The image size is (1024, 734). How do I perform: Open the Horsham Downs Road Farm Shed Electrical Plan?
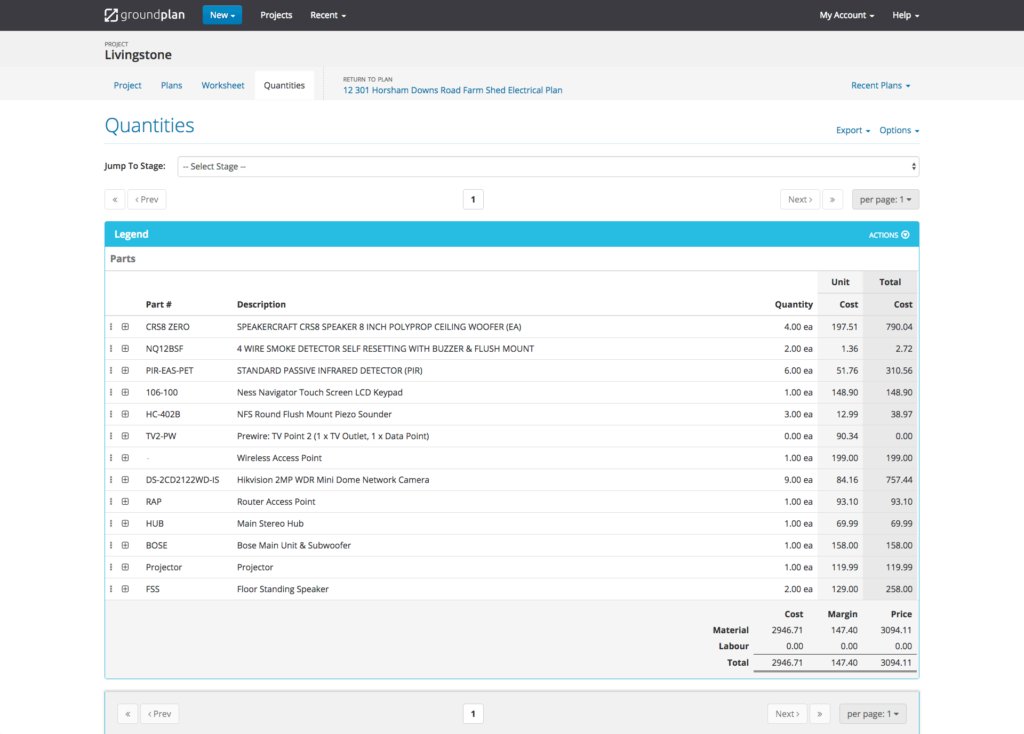coord(452,90)
